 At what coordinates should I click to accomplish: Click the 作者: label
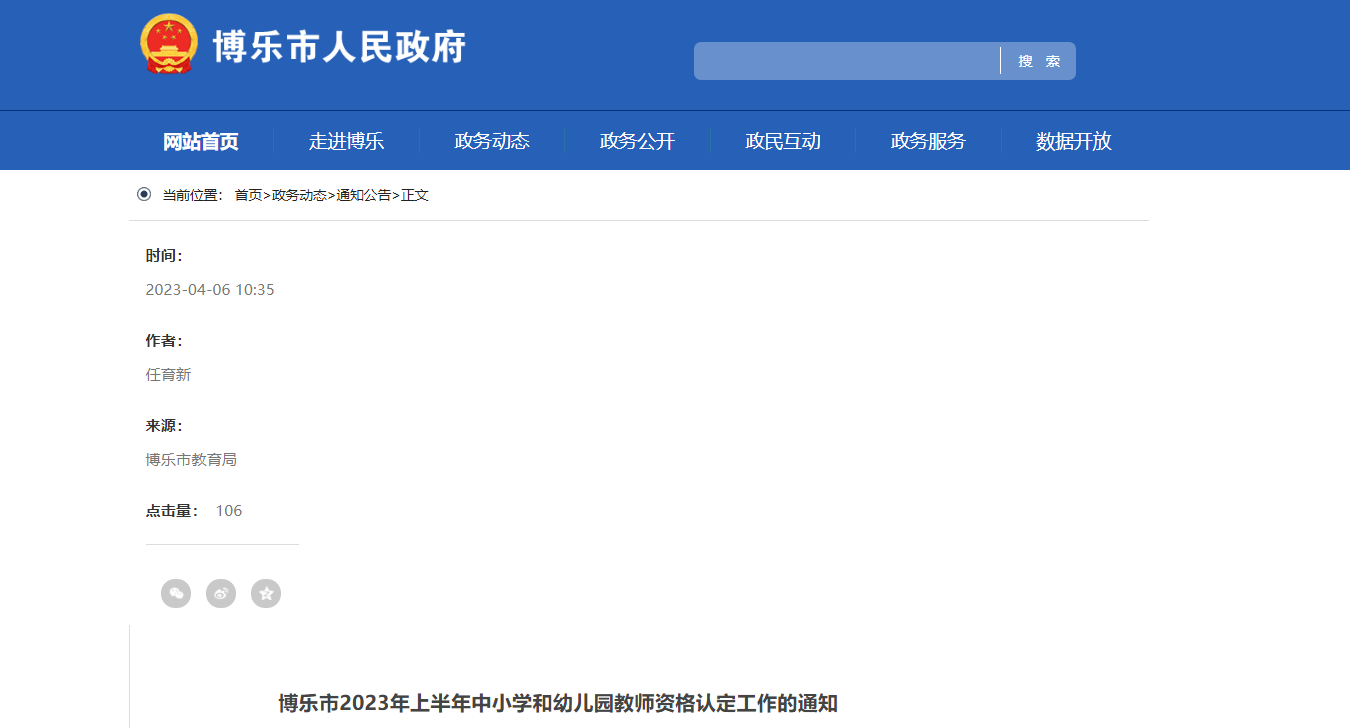(164, 341)
